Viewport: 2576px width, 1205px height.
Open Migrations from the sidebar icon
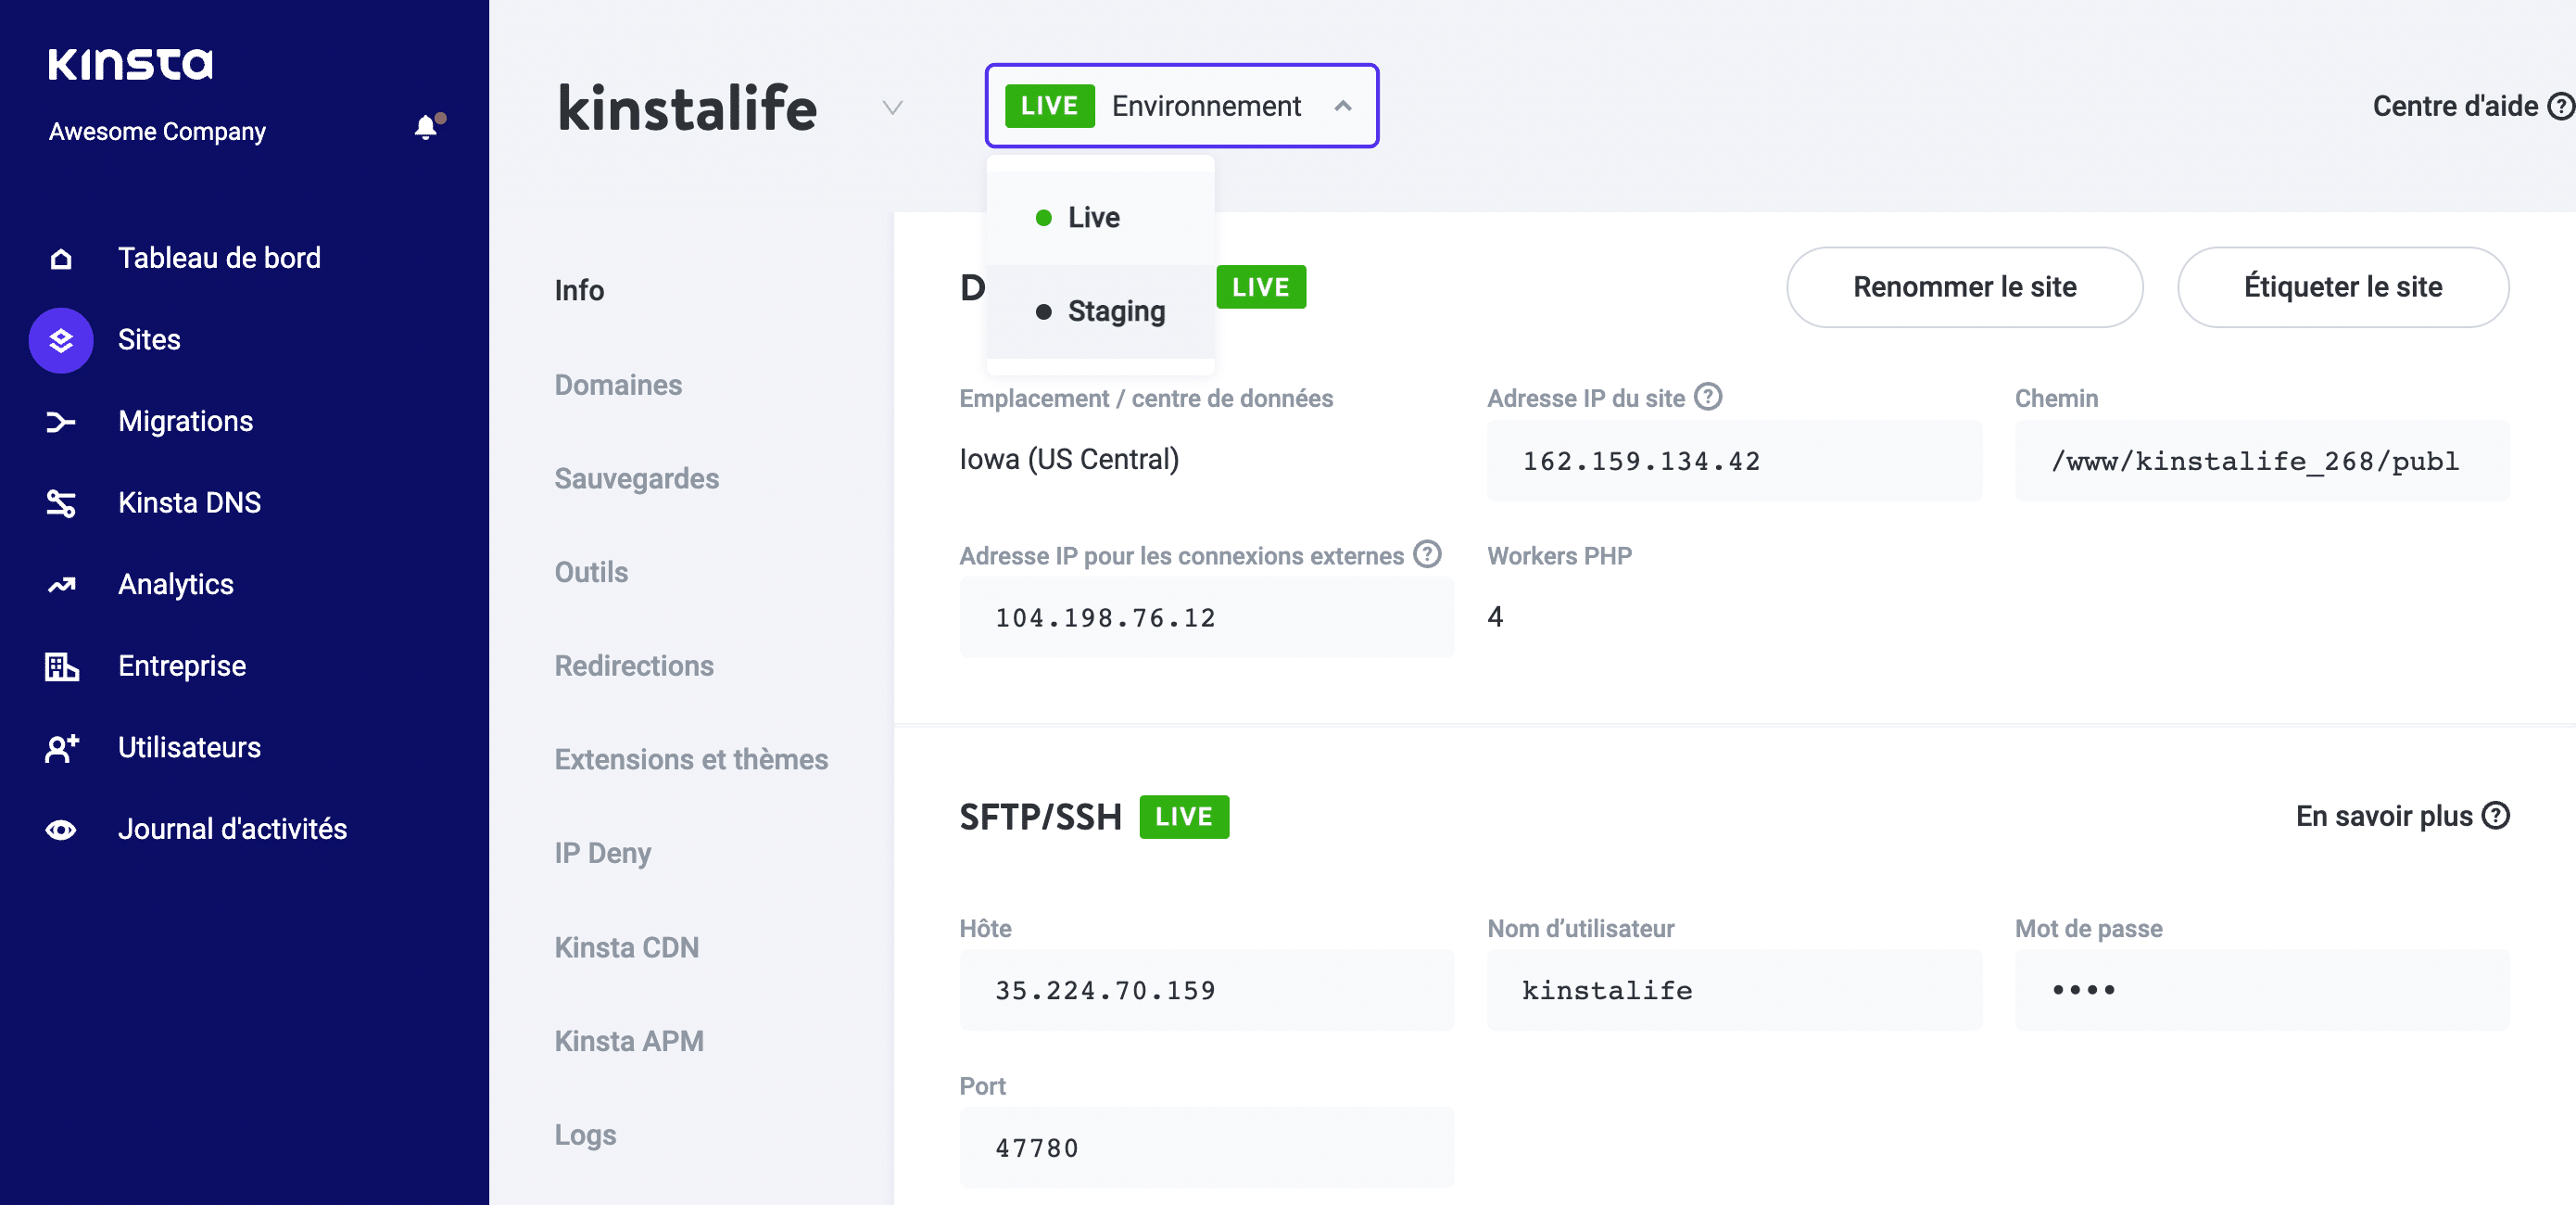60,421
